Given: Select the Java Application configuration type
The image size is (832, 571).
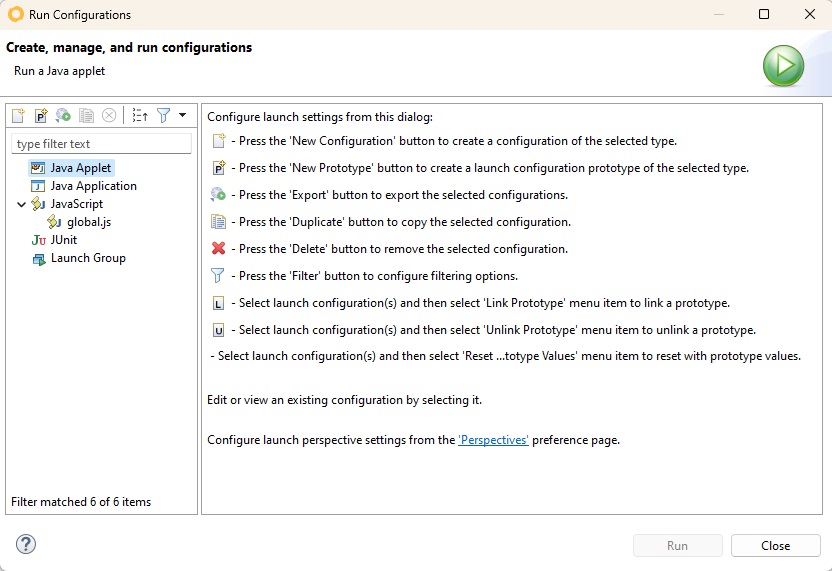Looking at the screenshot, I should [93, 186].
